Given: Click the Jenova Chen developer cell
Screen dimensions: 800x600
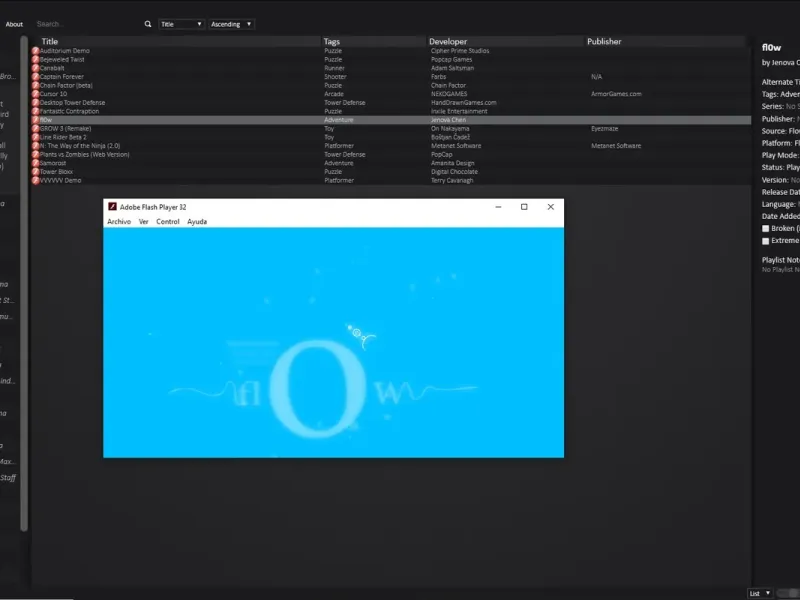Looking at the screenshot, I should 448,120.
